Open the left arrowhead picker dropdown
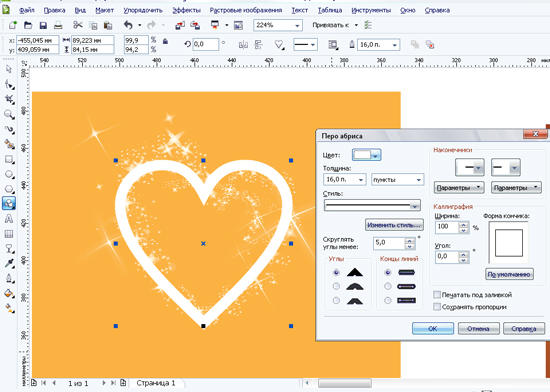 (478, 168)
